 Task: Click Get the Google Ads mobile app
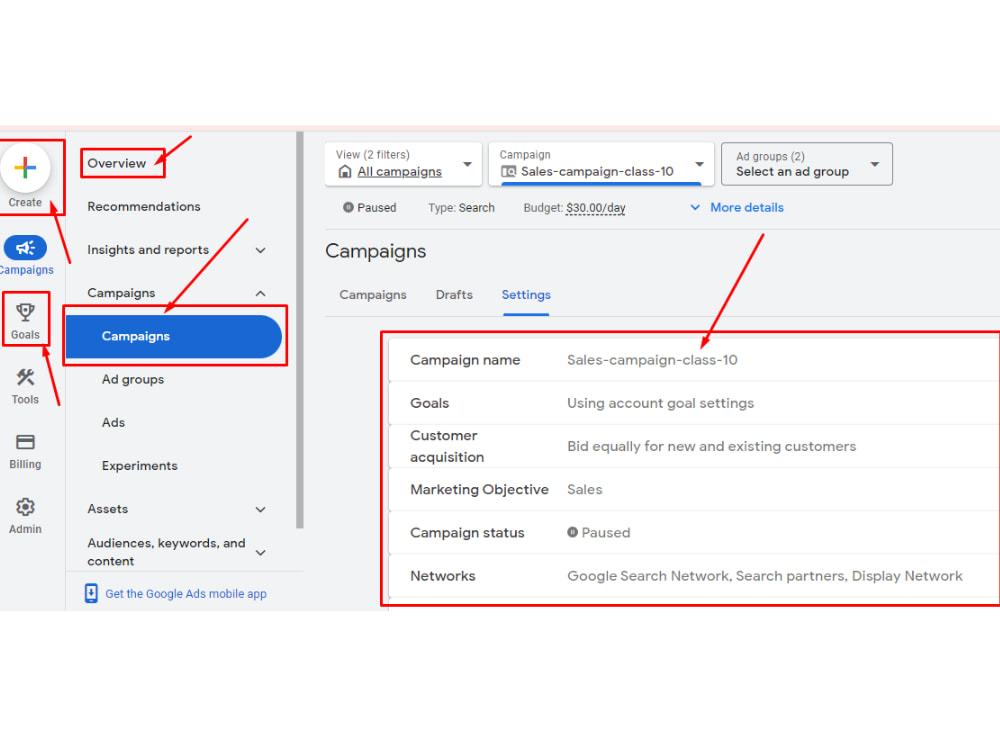pyautogui.click(x=186, y=594)
